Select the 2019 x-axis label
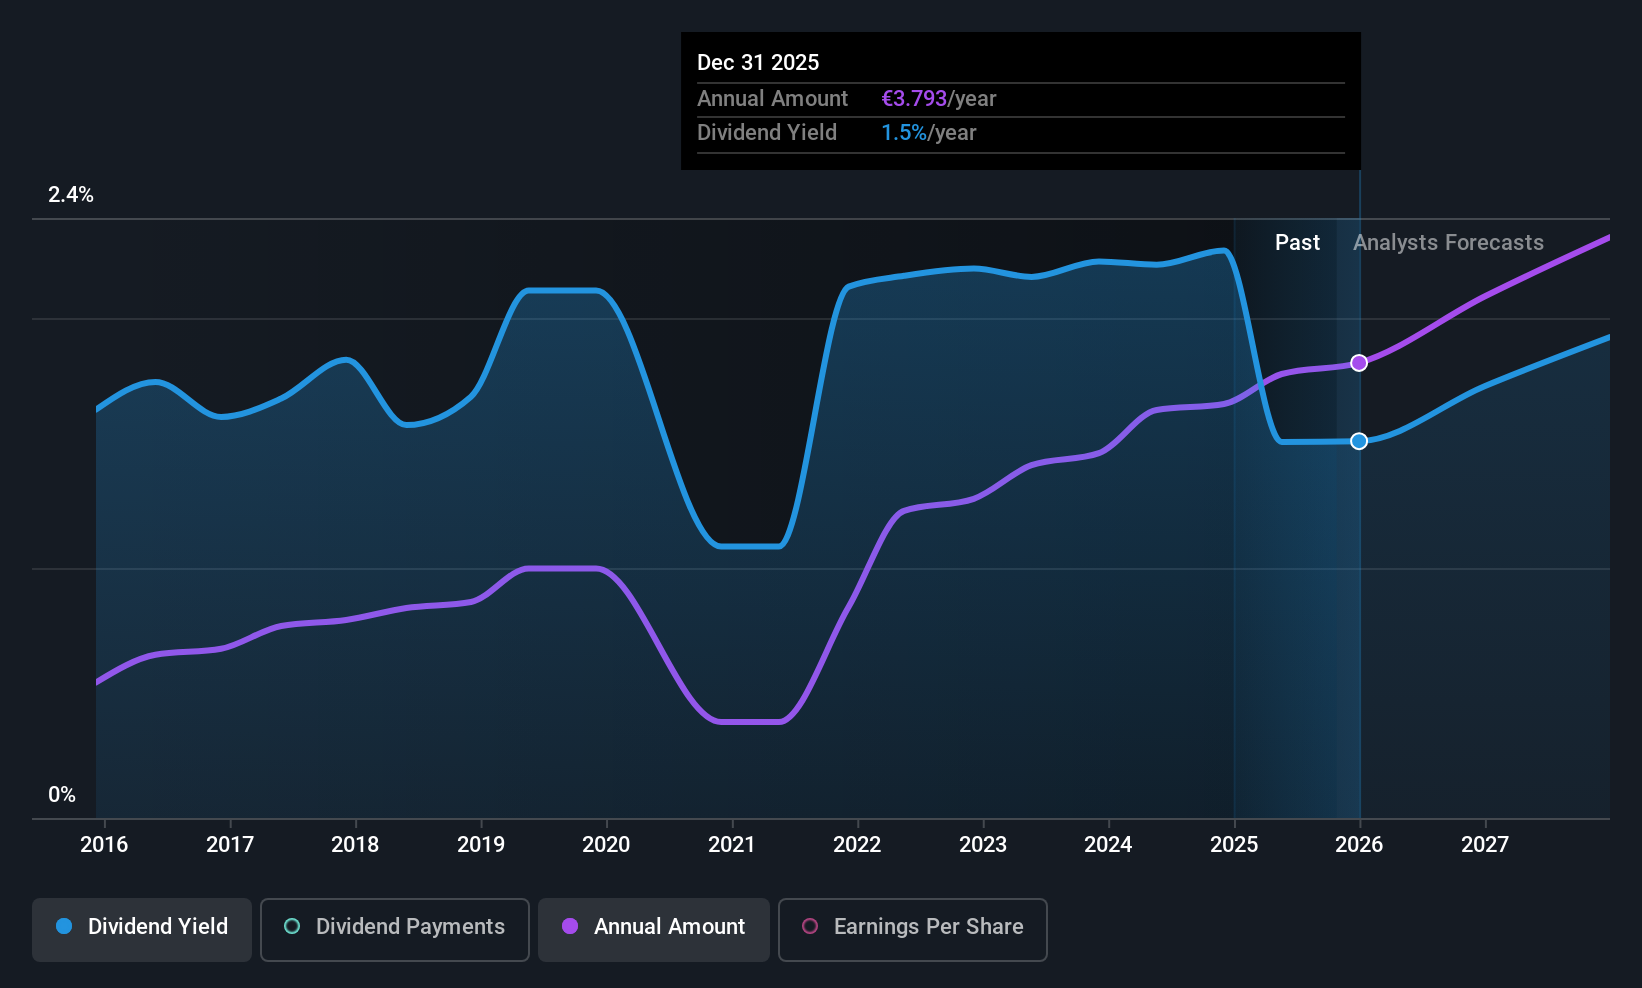1642x988 pixels. coord(481,844)
